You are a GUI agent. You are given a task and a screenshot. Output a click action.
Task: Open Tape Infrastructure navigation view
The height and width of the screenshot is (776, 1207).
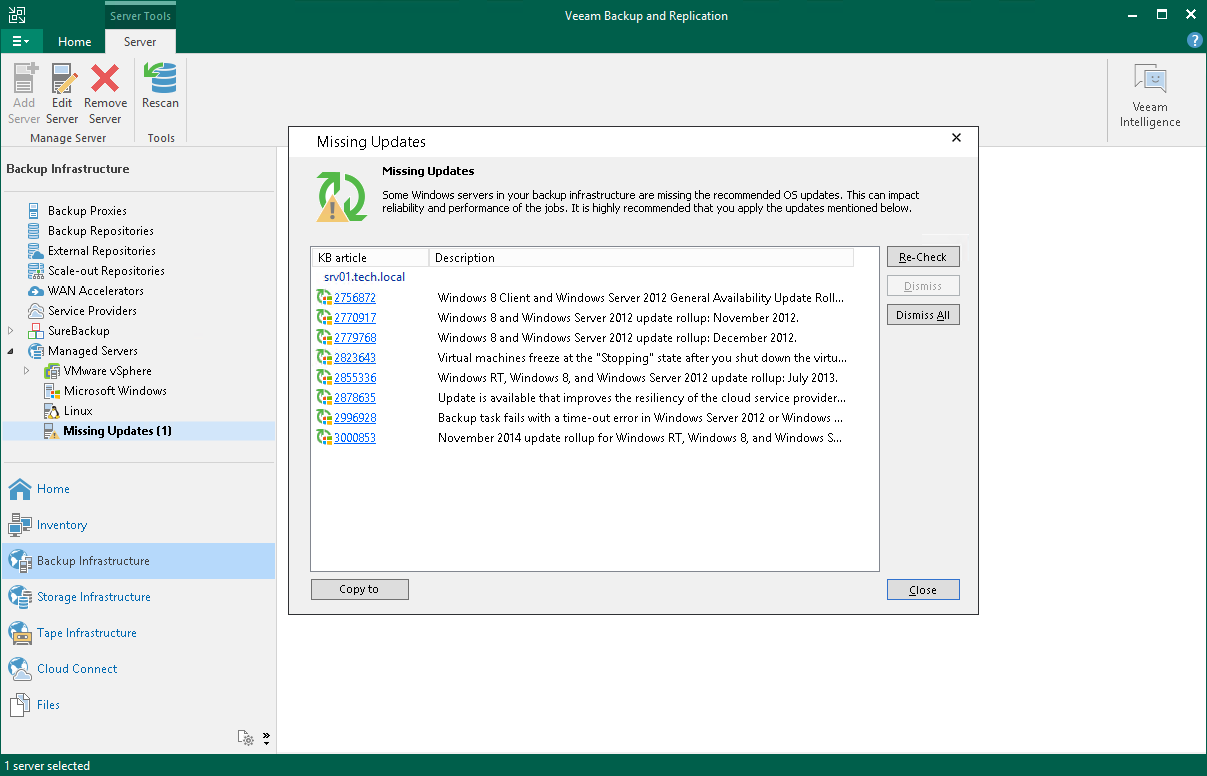[138, 633]
